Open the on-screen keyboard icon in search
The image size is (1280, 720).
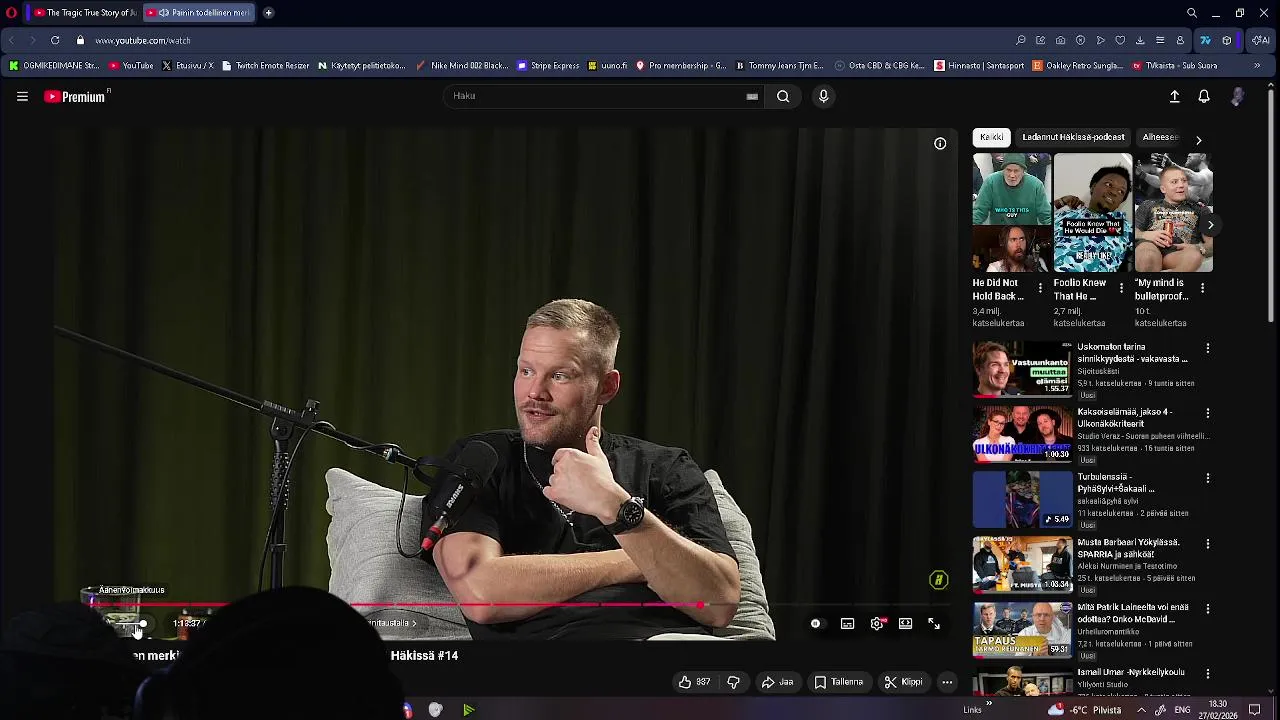coord(752,96)
